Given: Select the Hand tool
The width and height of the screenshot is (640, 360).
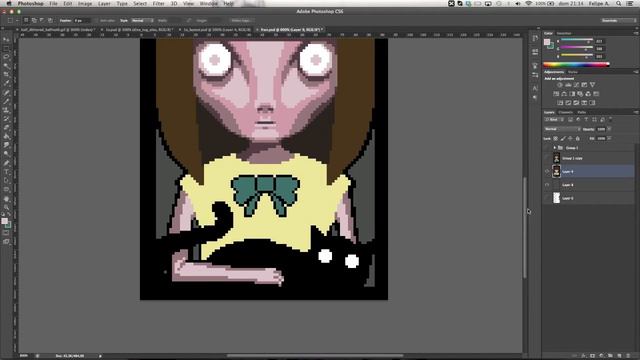Looking at the screenshot, I should pyautogui.click(x=6, y=199).
